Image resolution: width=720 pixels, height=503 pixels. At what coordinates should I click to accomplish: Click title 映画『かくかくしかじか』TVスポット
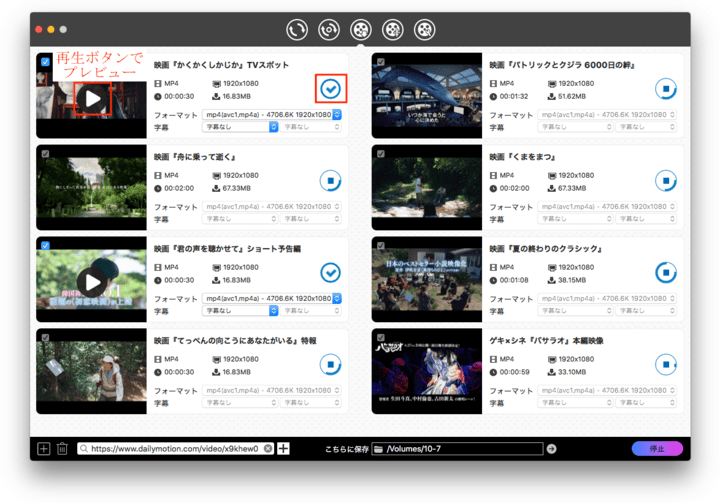point(221,65)
